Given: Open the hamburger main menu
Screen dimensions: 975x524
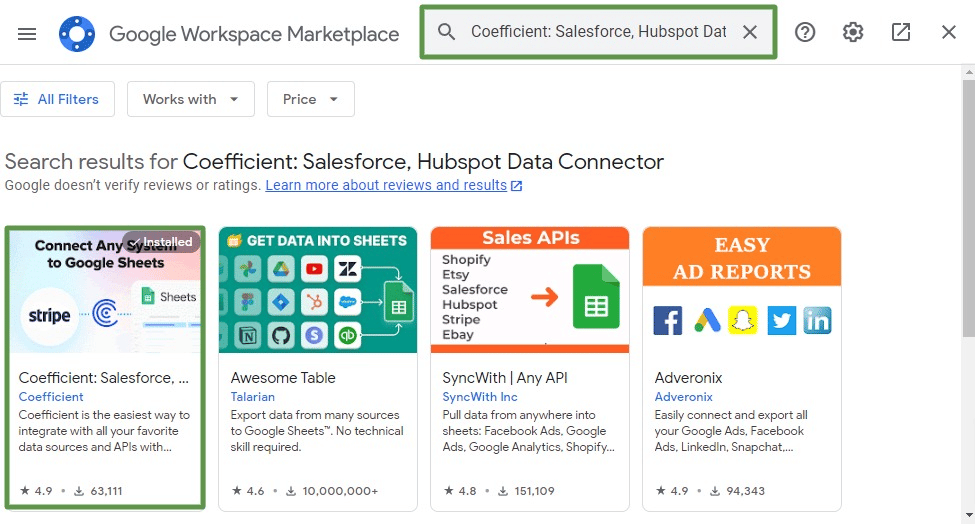Looking at the screenshot, I should pyautogui.click(x=27, y=34).
